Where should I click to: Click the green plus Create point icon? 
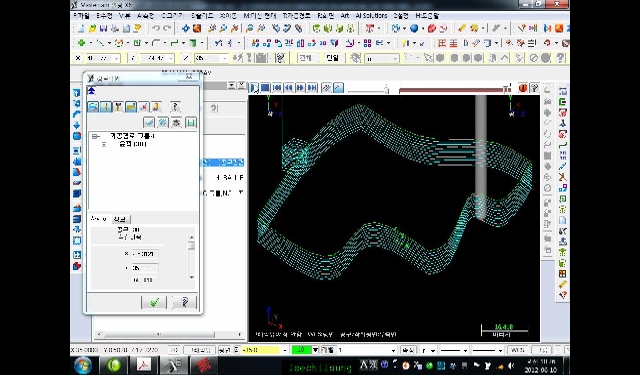81,42
